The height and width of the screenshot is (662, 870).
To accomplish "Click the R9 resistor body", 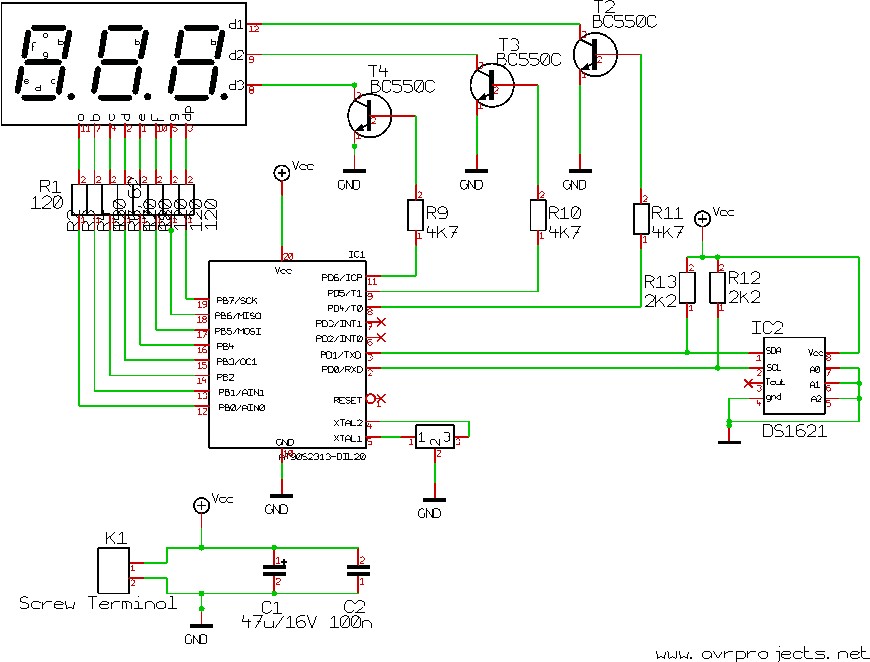I will [416, 215].
